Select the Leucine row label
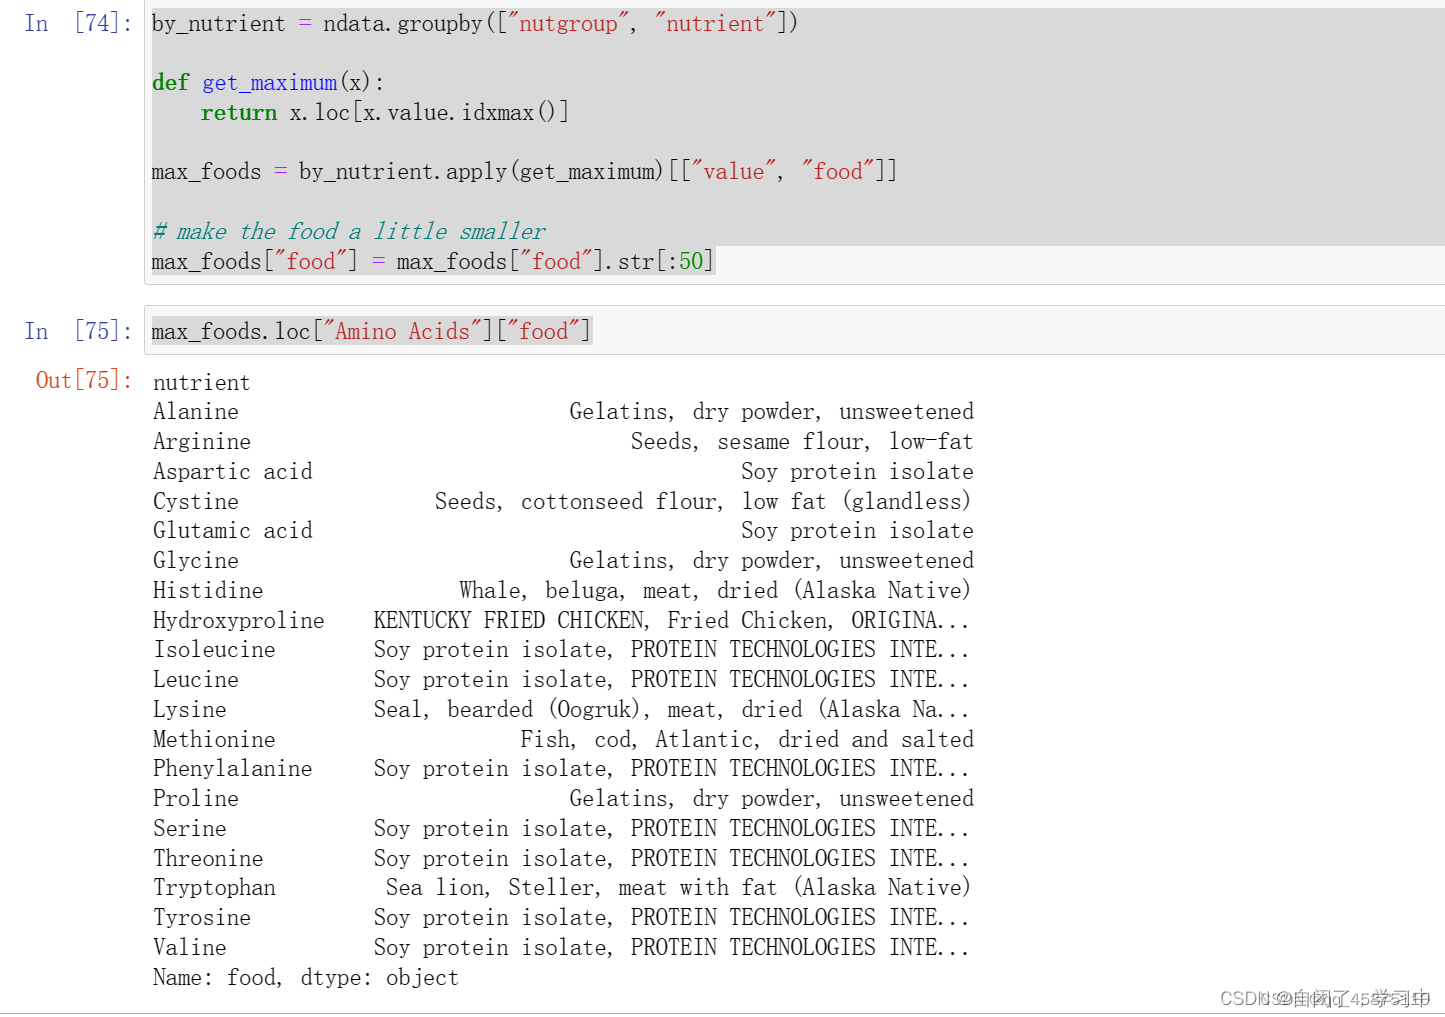Image resolution: width=1445 pixels, height=1017 pixels. 196,680
